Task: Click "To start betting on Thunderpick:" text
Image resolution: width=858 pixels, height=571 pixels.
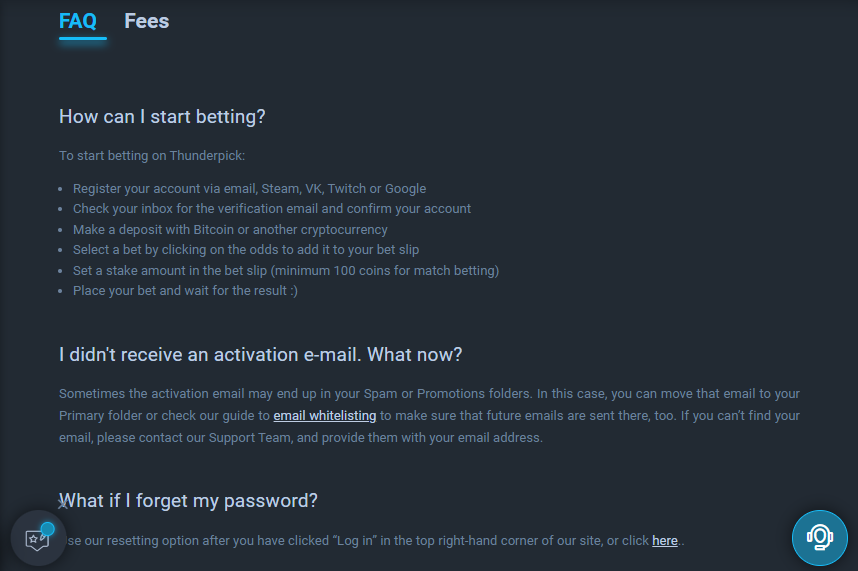Action: coord(152,156)
